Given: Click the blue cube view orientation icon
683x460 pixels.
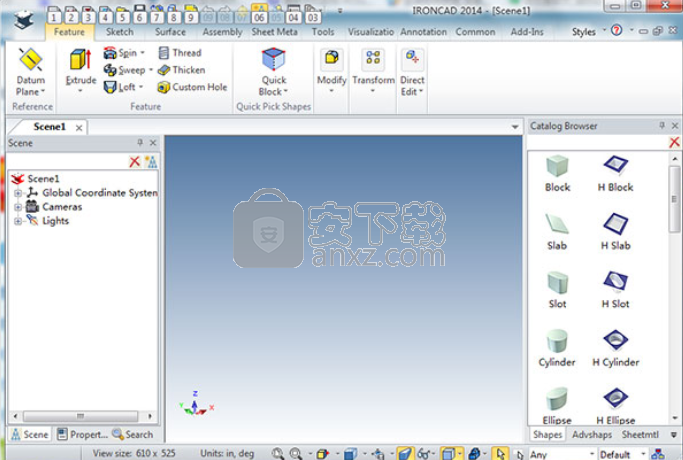Looking at the screenshot, I should pyautogui.click(x=350, y=453).
